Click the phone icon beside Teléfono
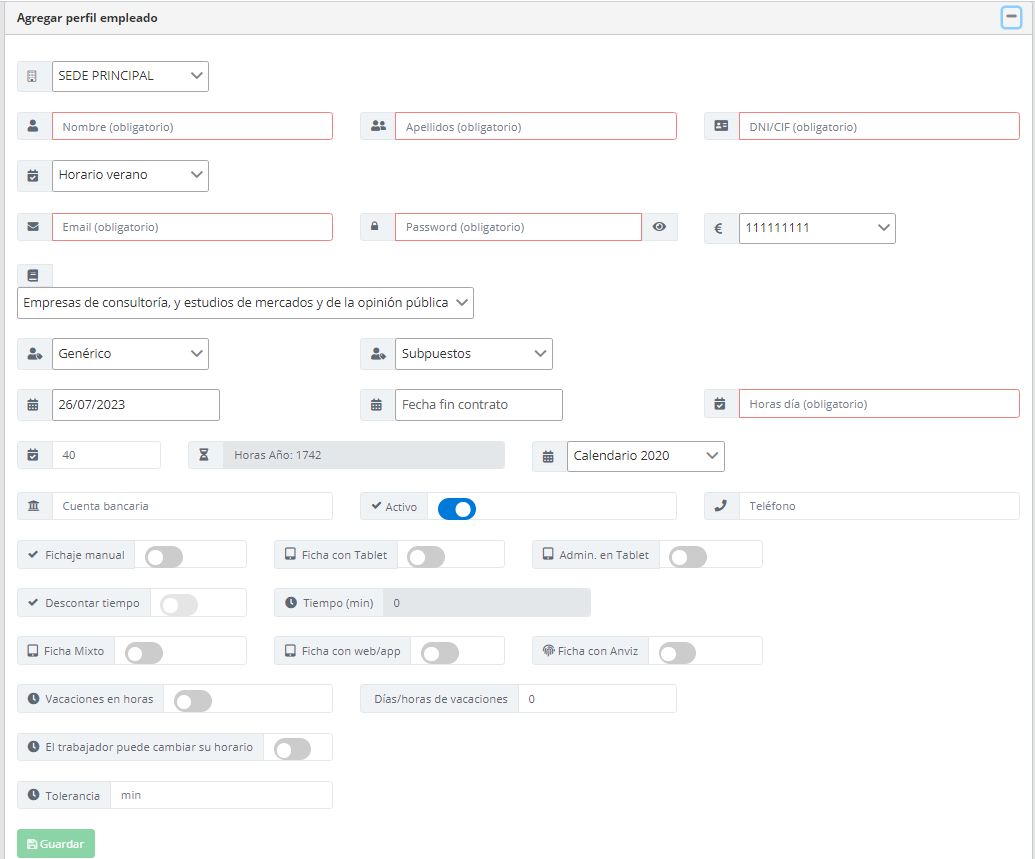The width and height of the screenshot is (1035, 859). click(x=720, y=506)
